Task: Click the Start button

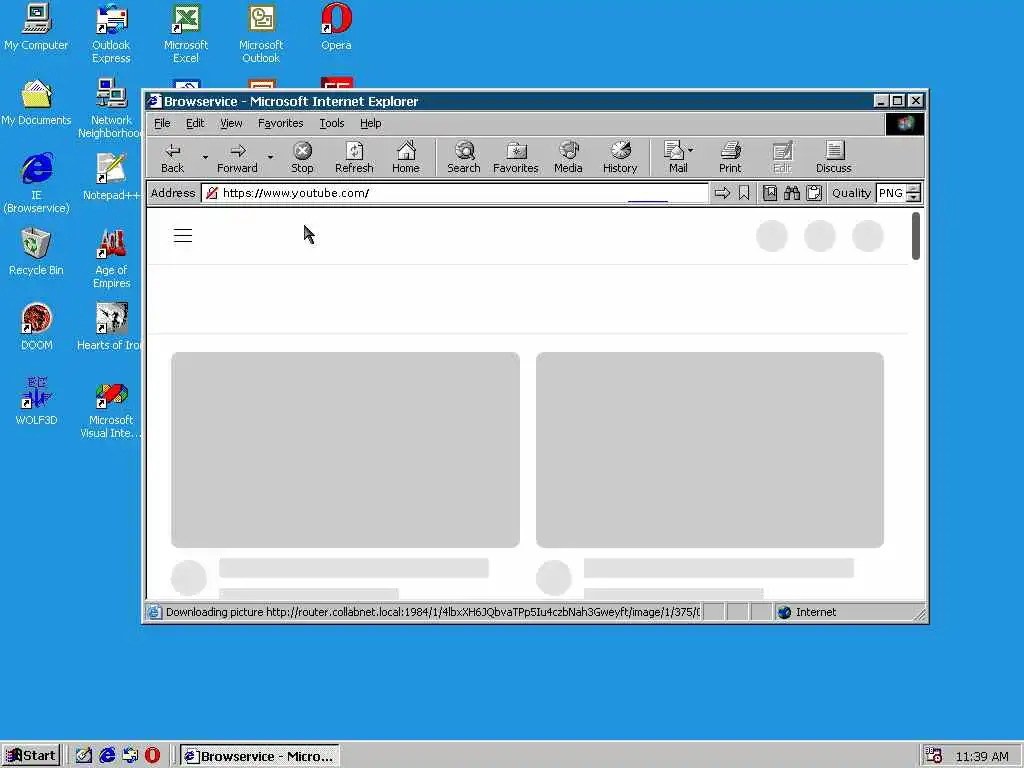Action: point(31,756)
